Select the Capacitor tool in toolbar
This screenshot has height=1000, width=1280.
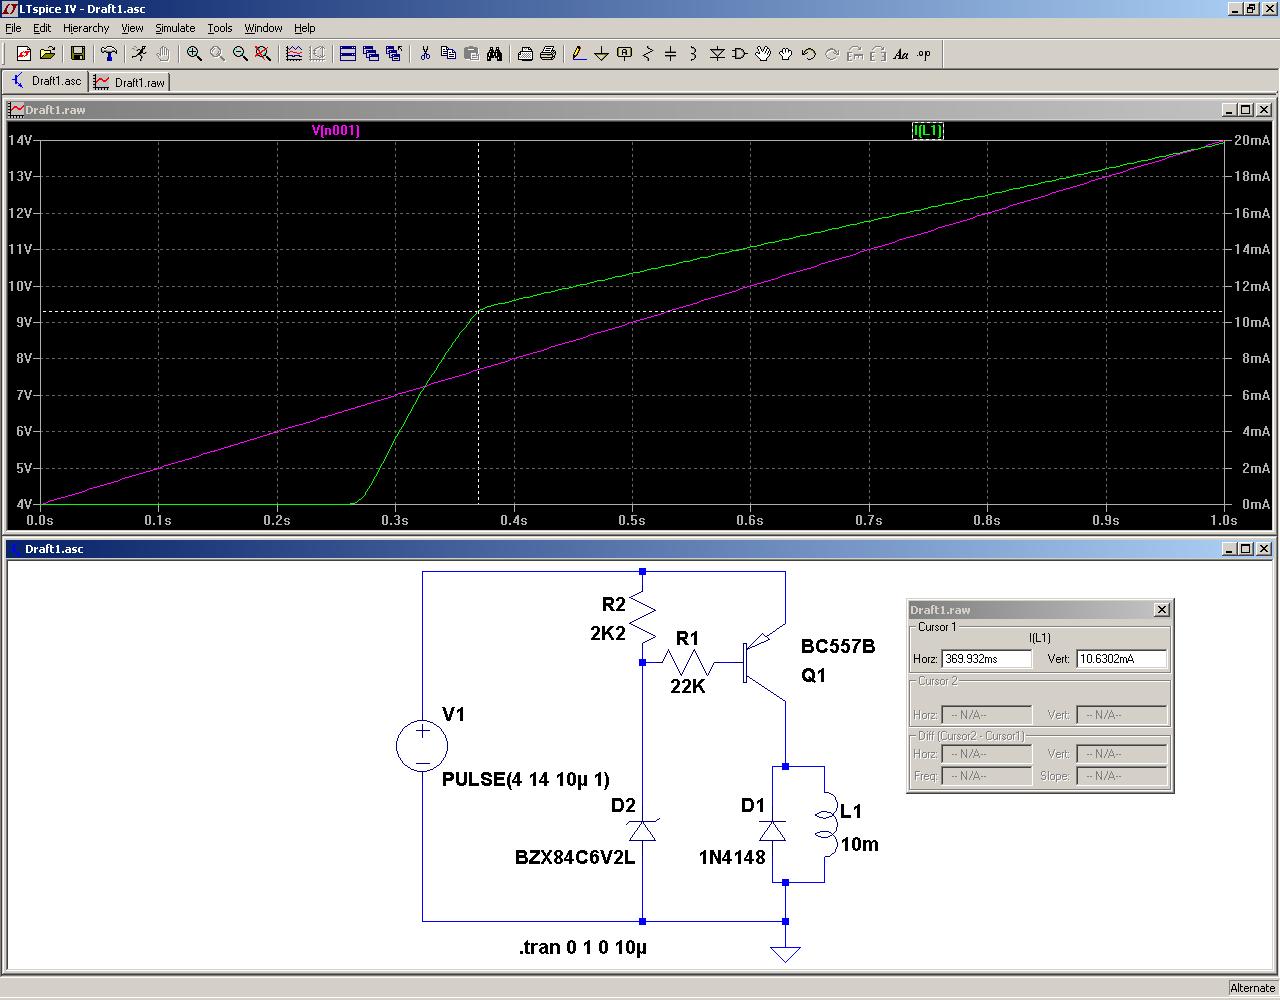pos(671,54)
